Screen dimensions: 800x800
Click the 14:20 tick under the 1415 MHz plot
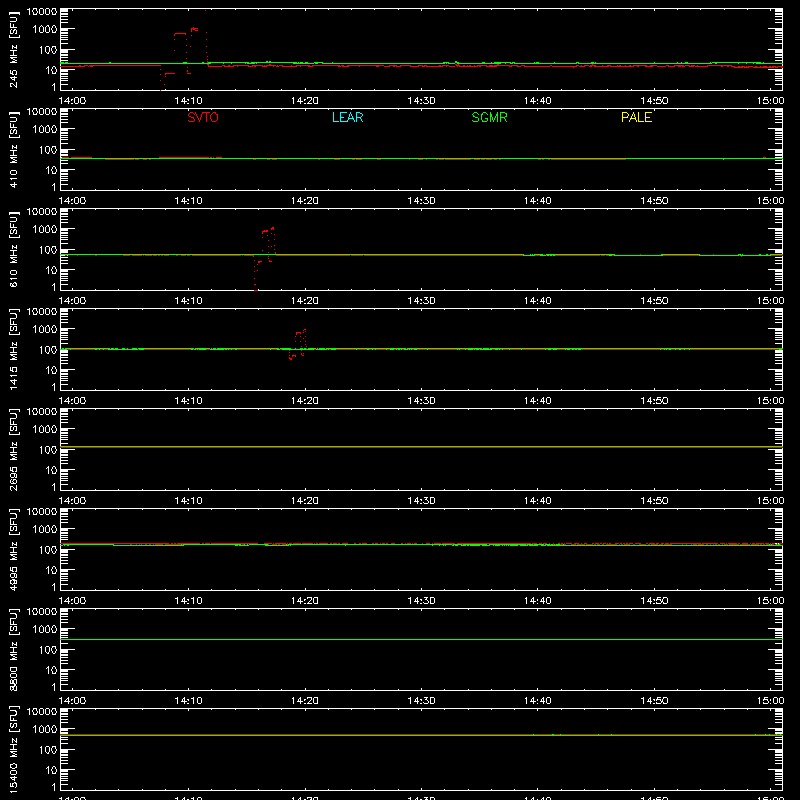click(x=305, y=401)
